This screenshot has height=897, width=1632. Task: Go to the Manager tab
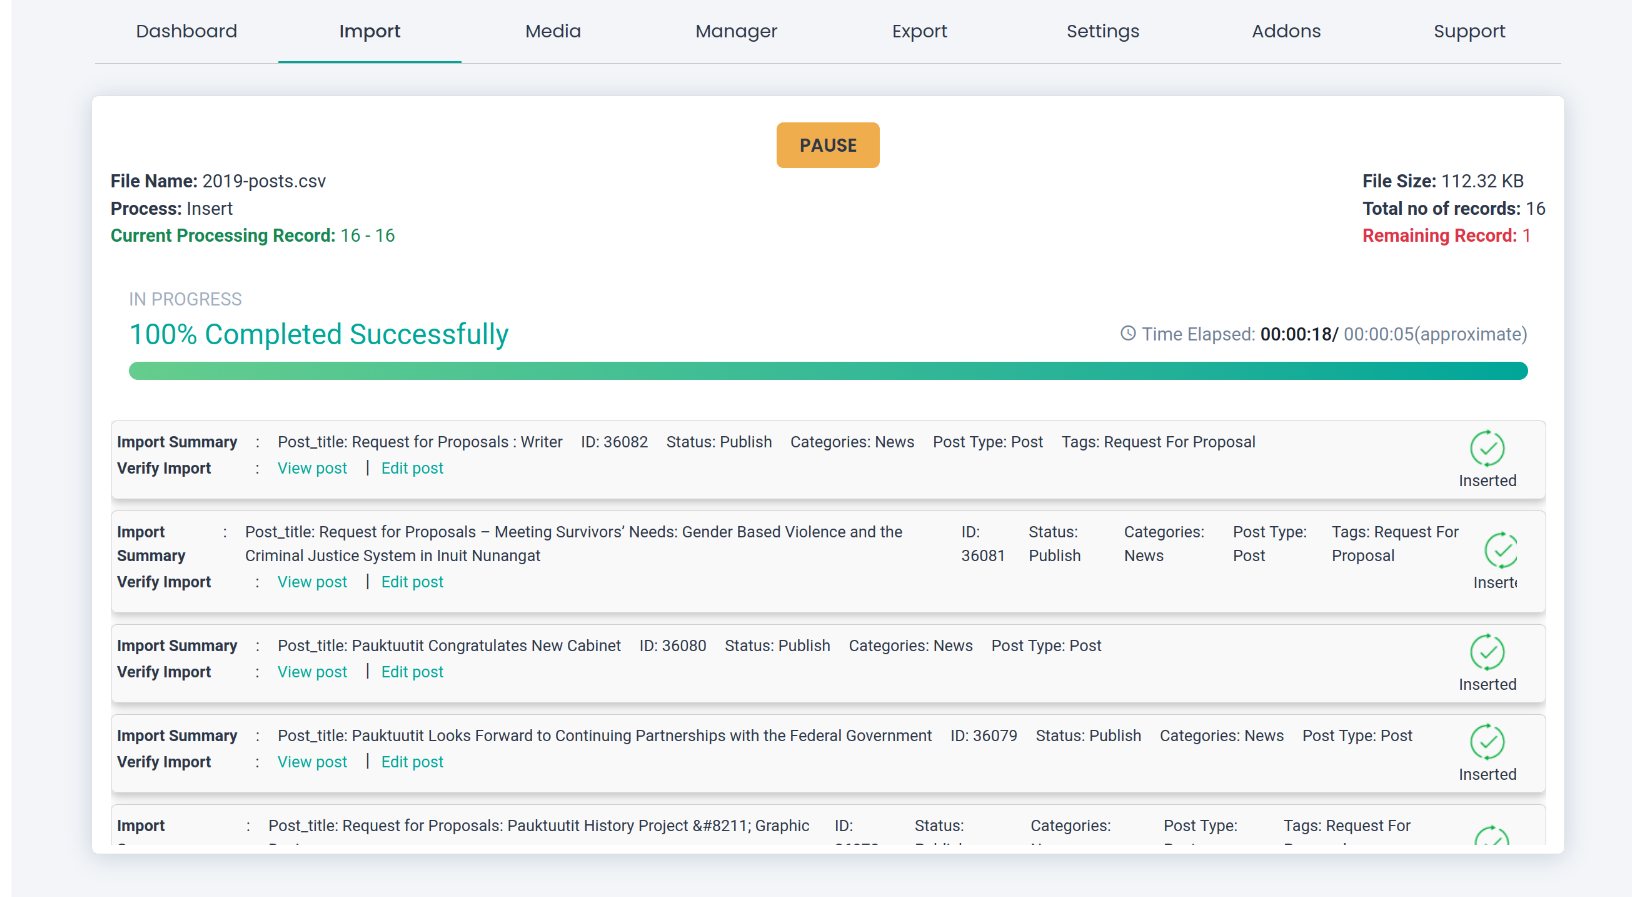point(736,31)
